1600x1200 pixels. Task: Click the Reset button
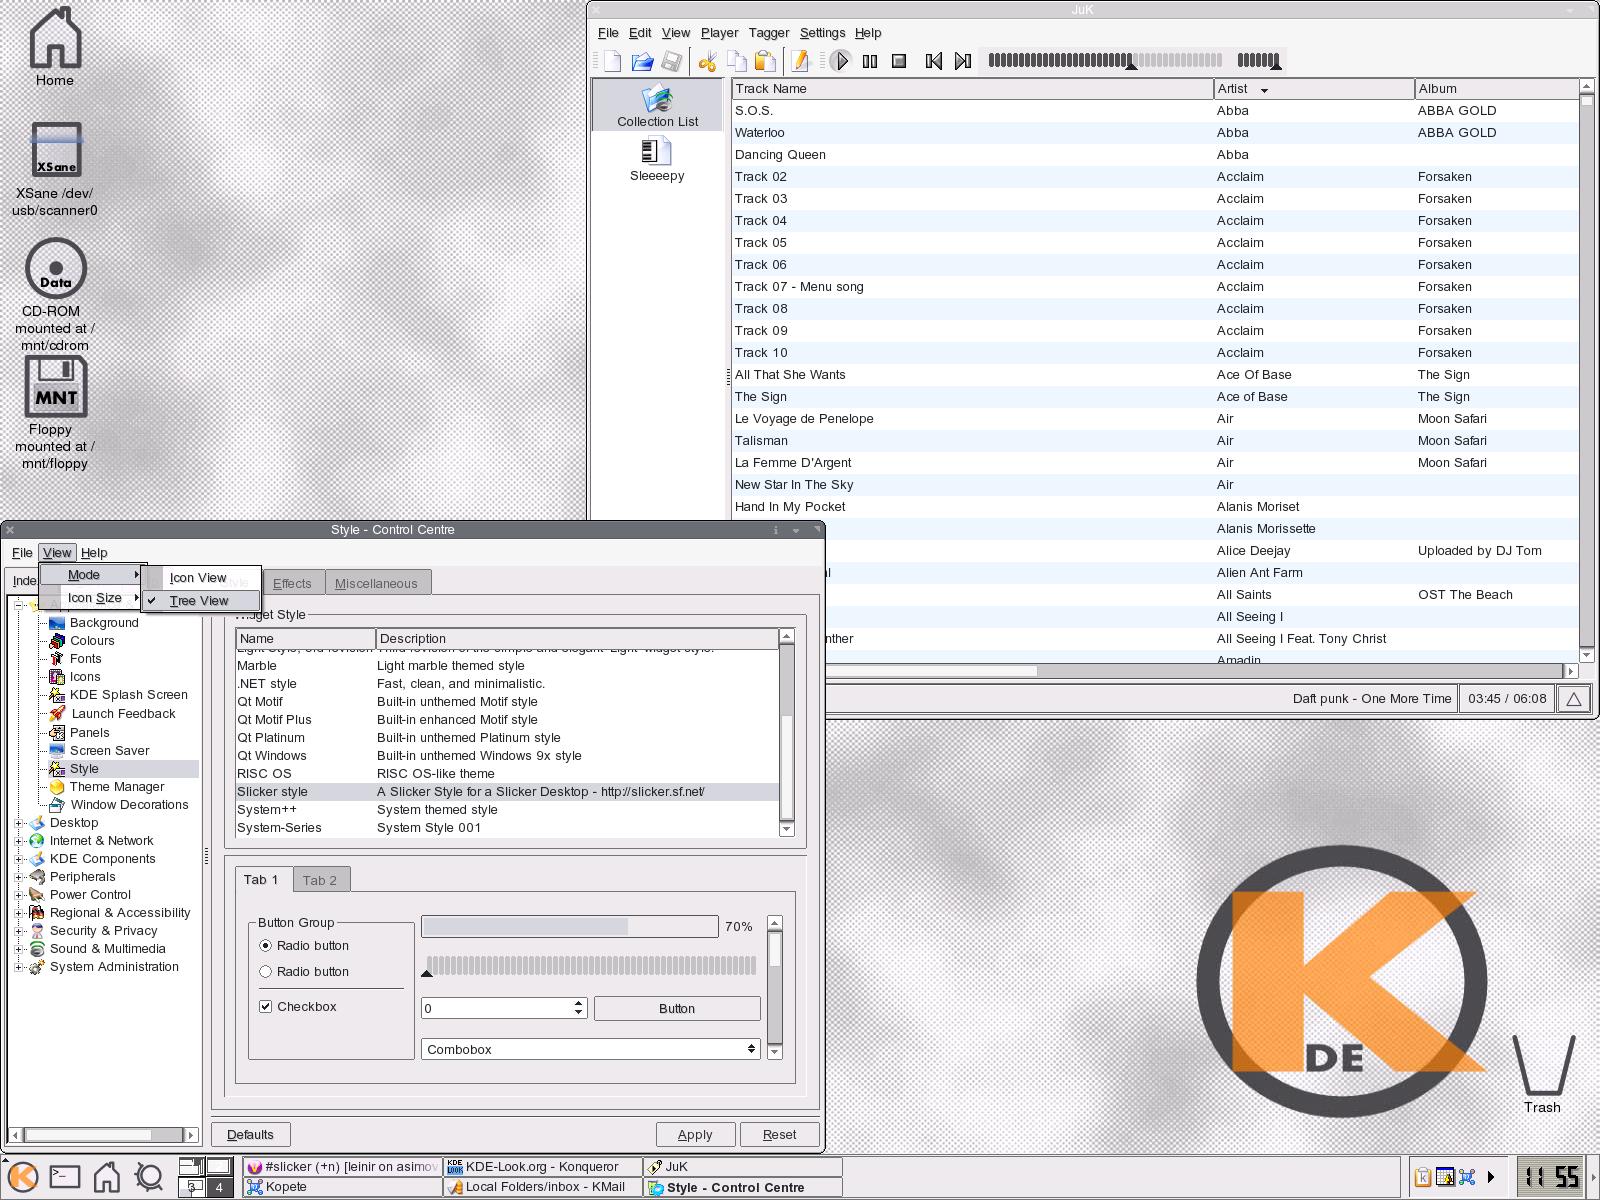pos(779,1134)
